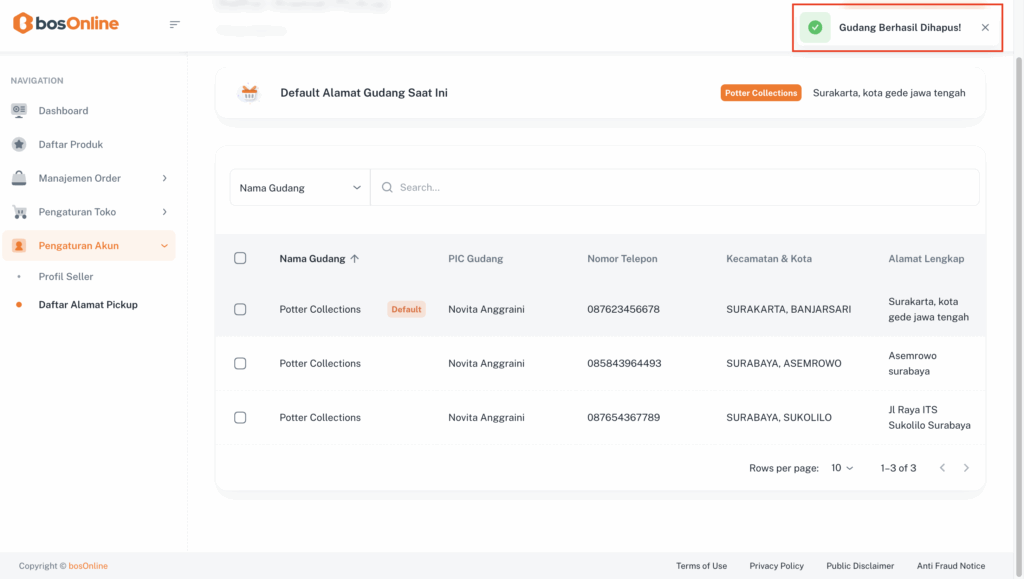
Task: Select Daftar Alamat Pickup menu item
Action: pos(88,304)
